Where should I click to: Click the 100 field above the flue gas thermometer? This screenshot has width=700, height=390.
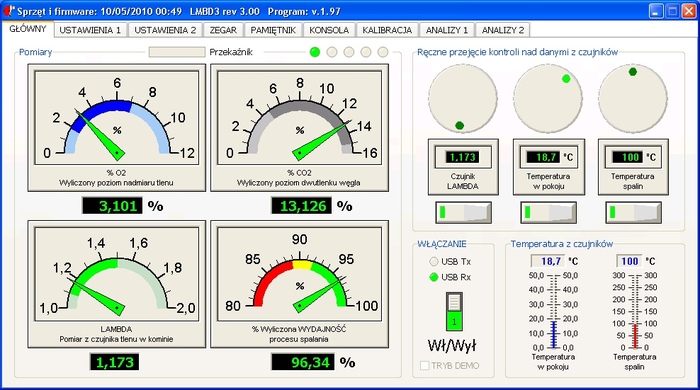(629, 261)
